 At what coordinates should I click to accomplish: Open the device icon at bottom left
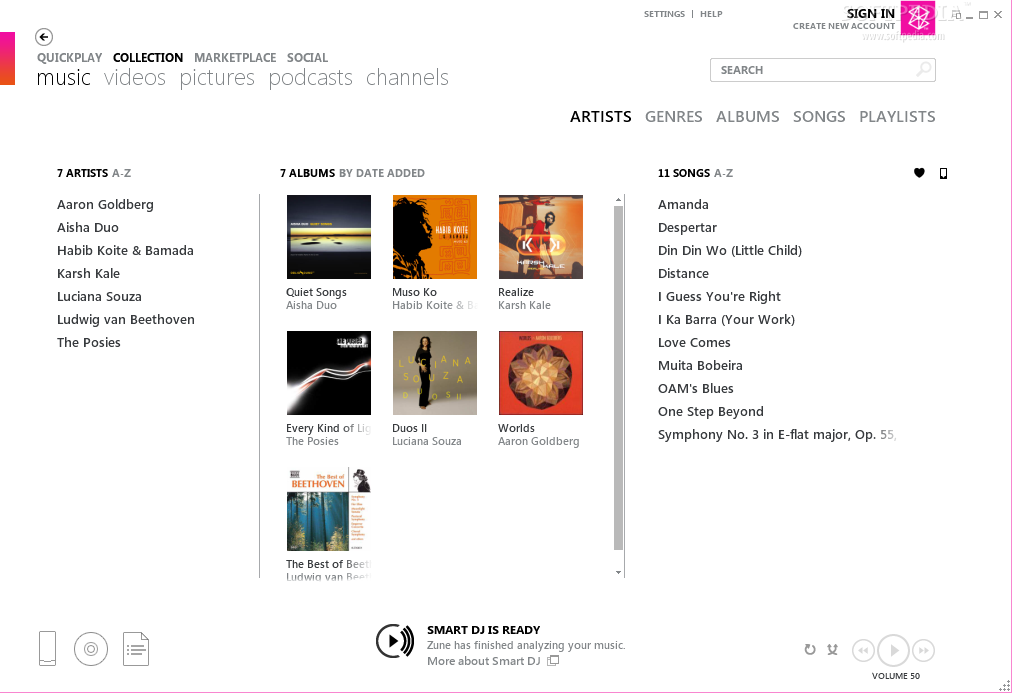pyautogui.click(x=47, y=648)
